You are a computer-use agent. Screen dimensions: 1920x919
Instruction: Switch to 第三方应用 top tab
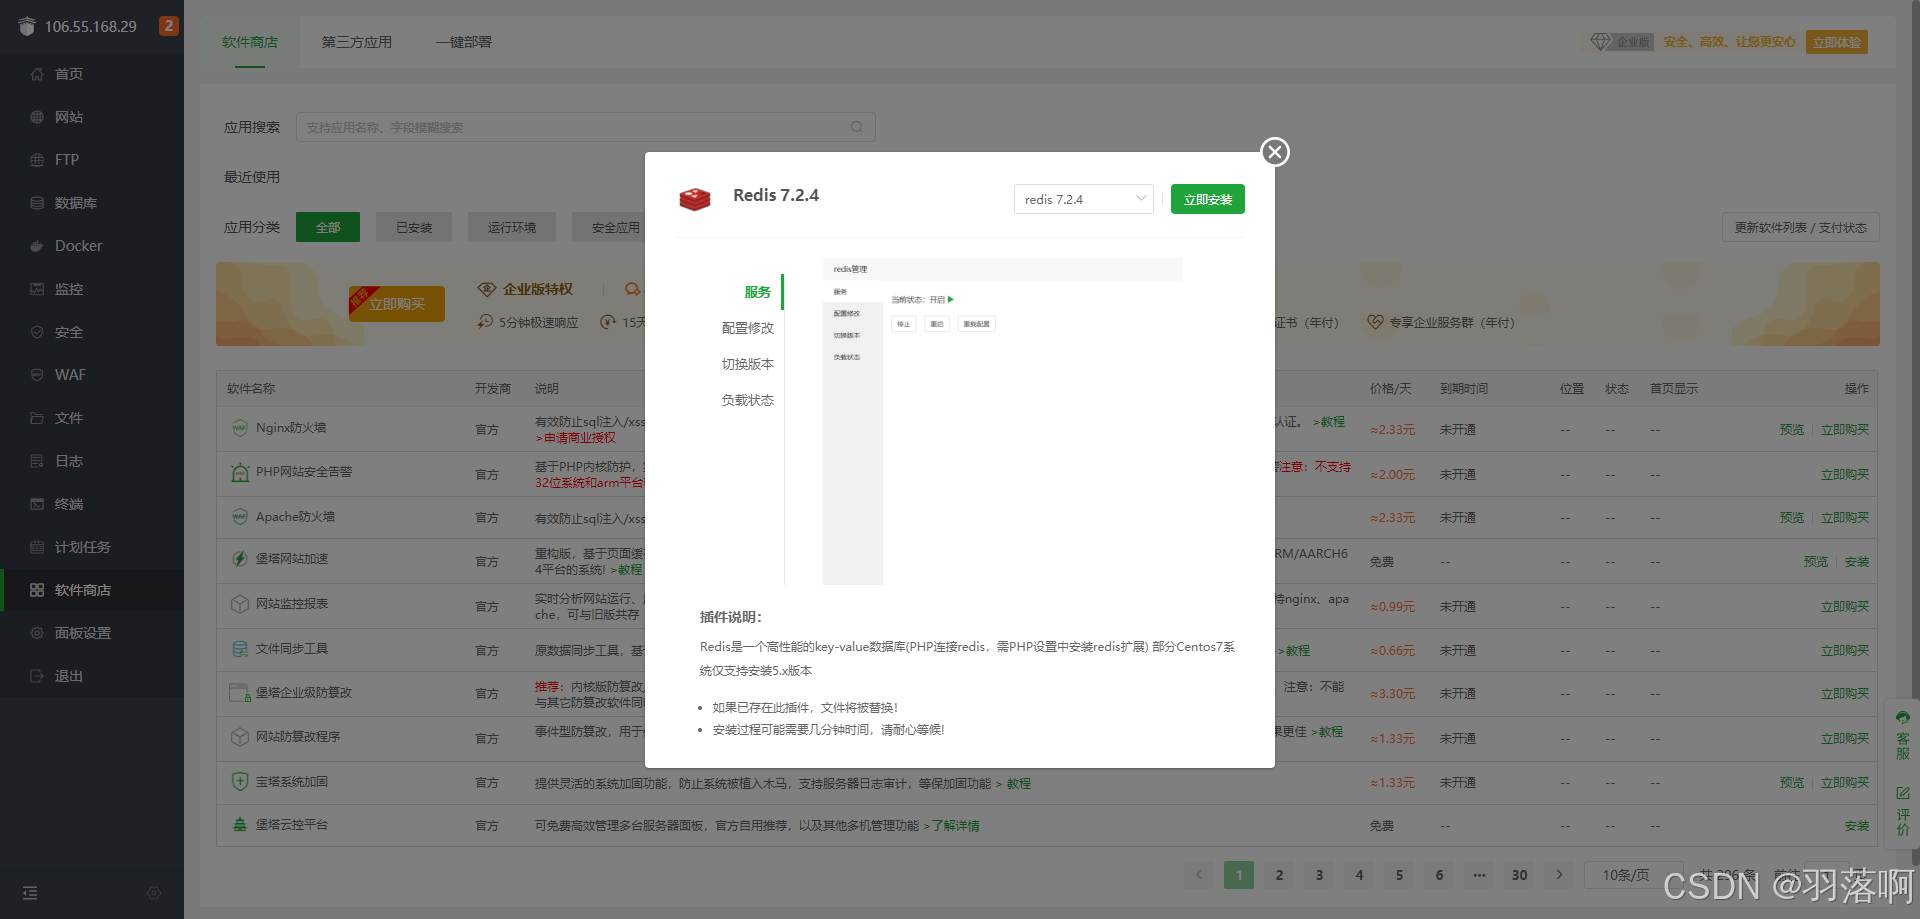pyautogui.click(x=357, y=42)
